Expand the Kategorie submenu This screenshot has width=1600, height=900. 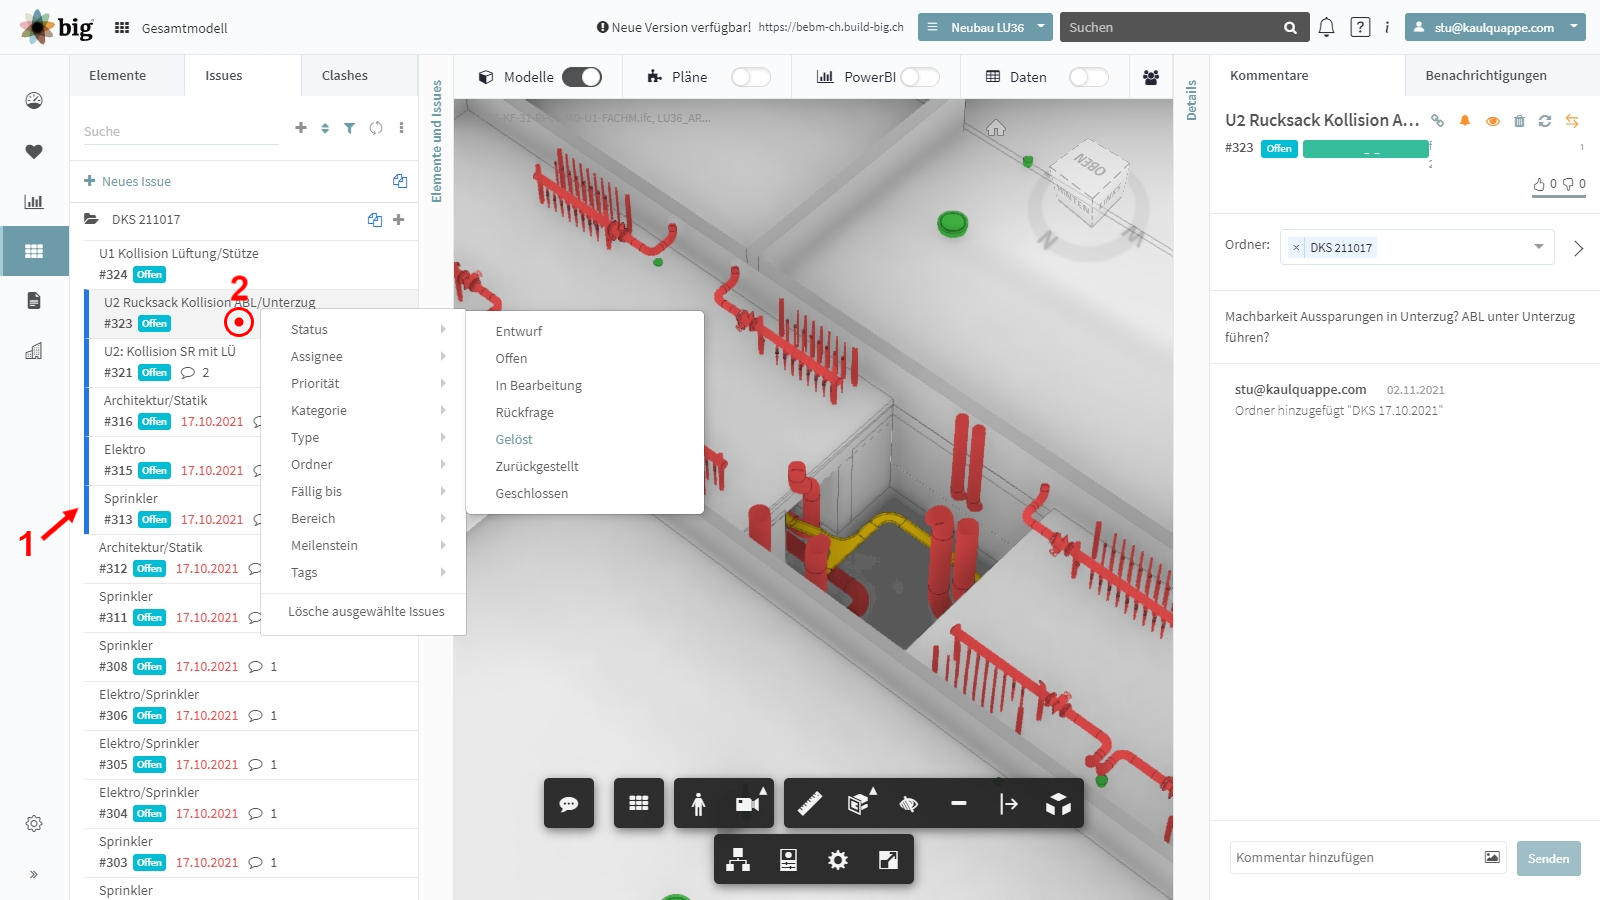(364, 410)
